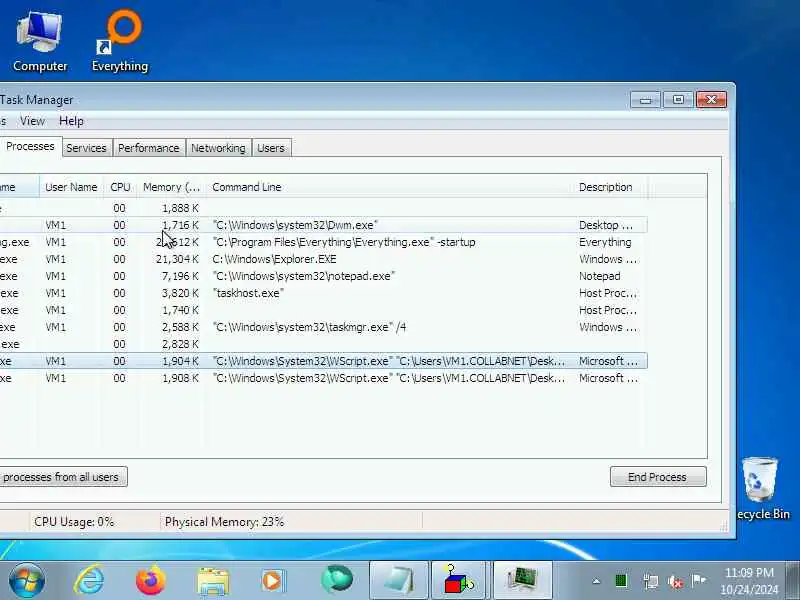Viewport: 800px width, 600px height.
Task: Select the Everything.exe -startup process row
Action: point(323,242)
